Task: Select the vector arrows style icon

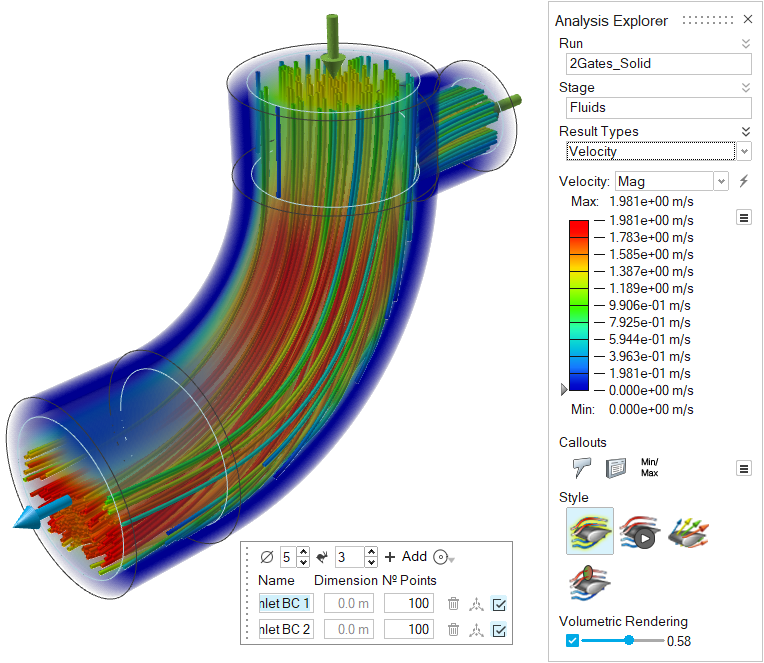Action: pyautogui.click(x=688, y=531)
